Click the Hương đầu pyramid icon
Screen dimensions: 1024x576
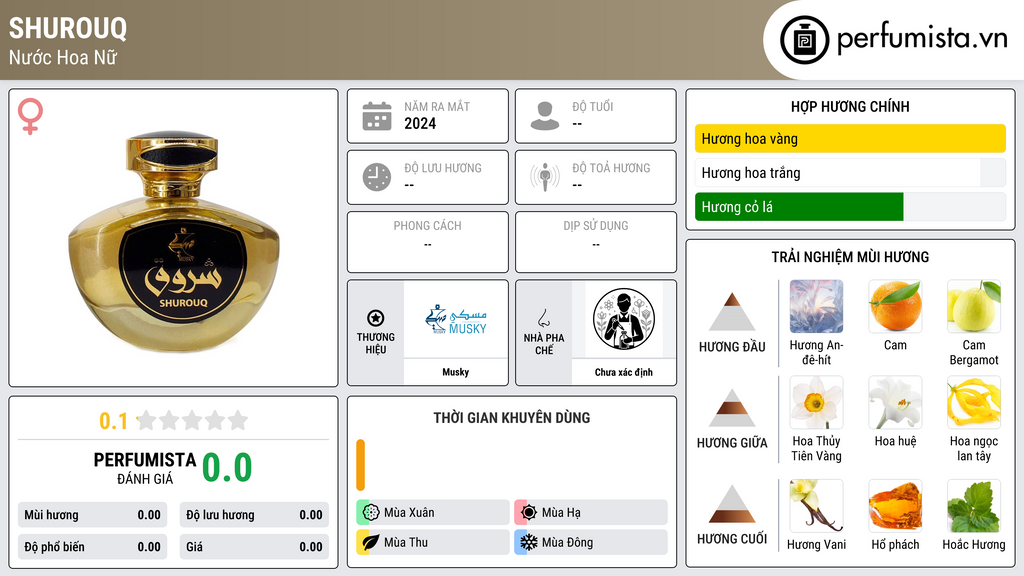pyautogui.click(x=732, y=312)
